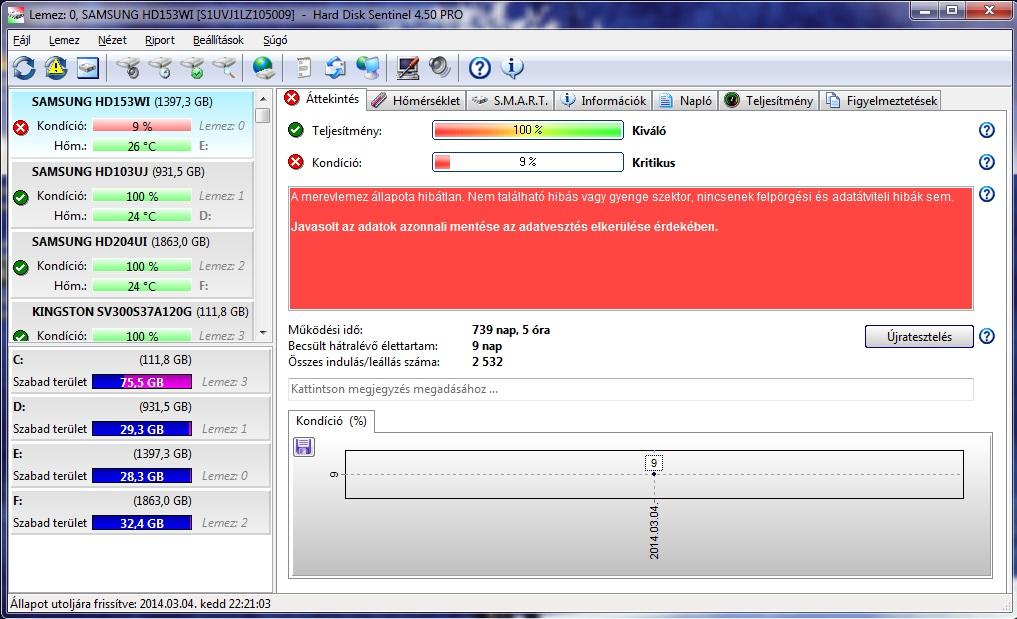1017x619 pixels.
Task: Click the 26 °C temperature bar of HD153WI
Action: point(141,146)
